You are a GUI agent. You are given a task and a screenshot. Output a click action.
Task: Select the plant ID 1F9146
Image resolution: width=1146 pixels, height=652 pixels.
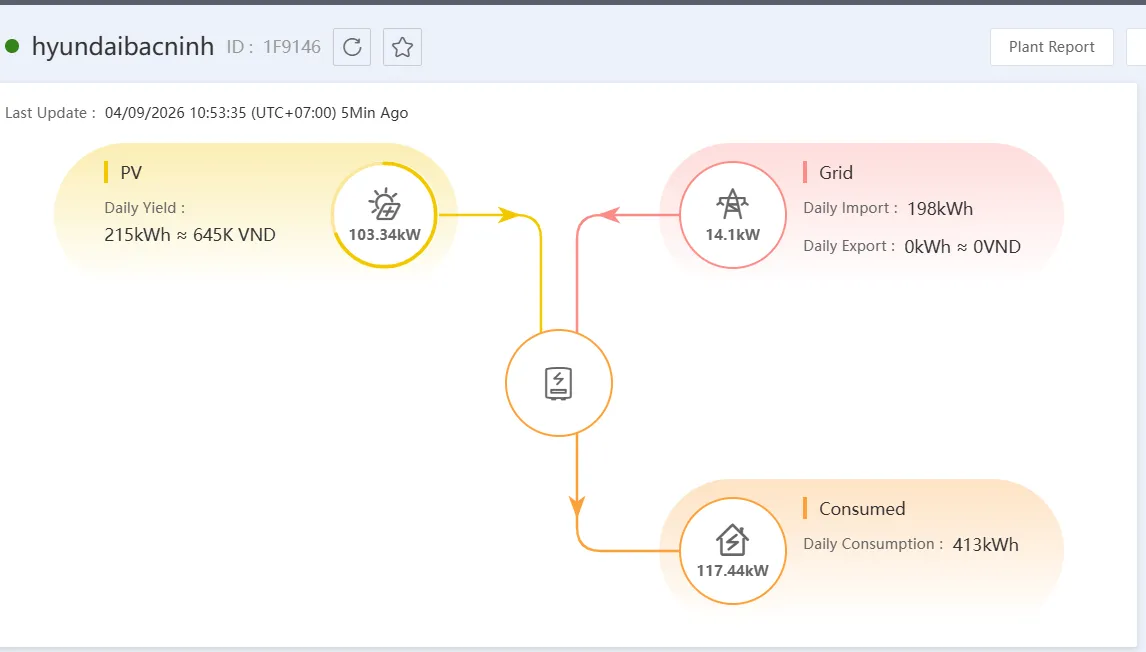coord(292,47)
